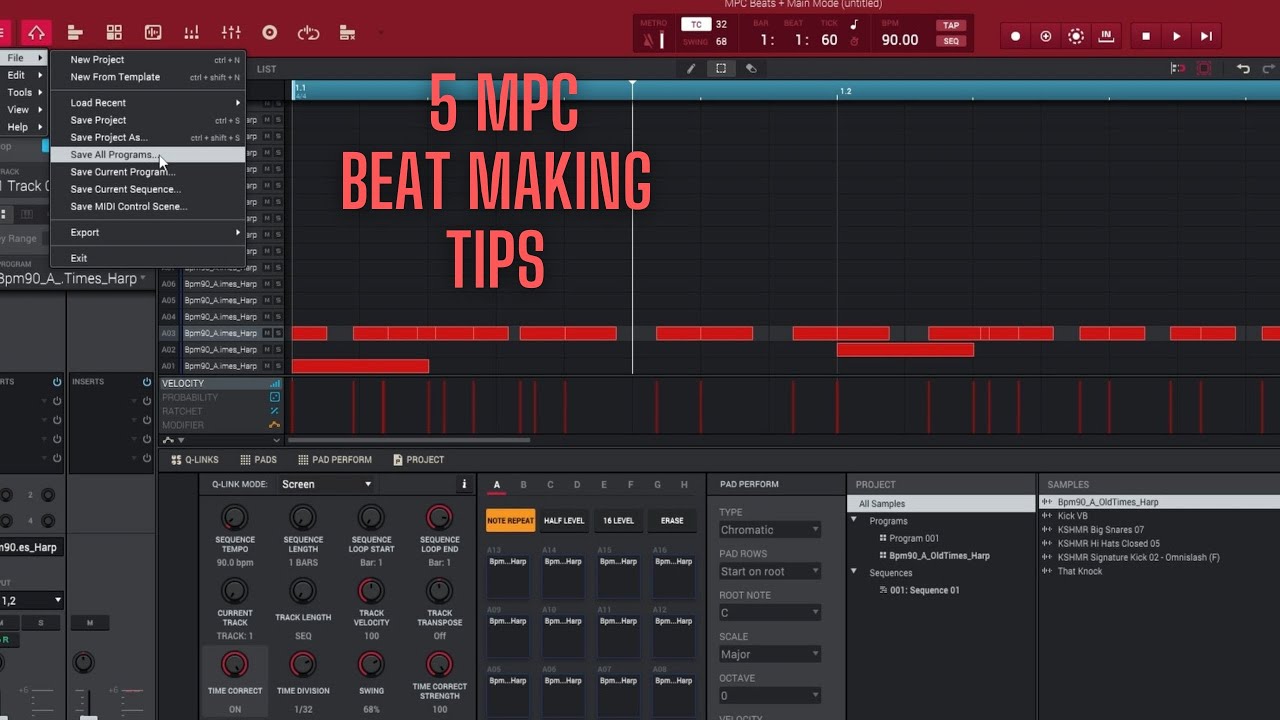The image size is (1280, 720).
Task: Click the Automation read/write icon
Action: pyautogui.click(x=1076, y=36)
